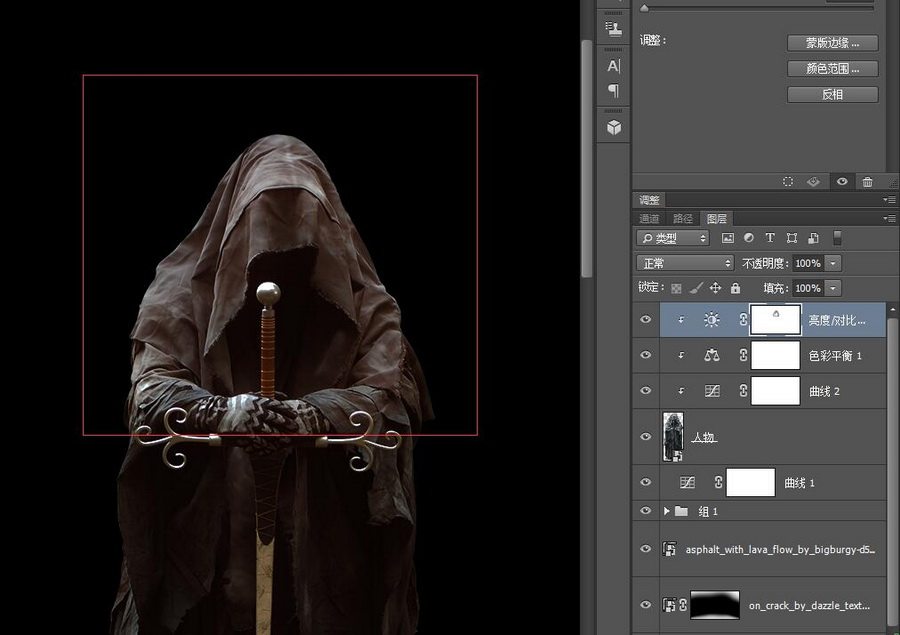Click lock position move icon
This screenshot has width=900, height=635.
715,288
